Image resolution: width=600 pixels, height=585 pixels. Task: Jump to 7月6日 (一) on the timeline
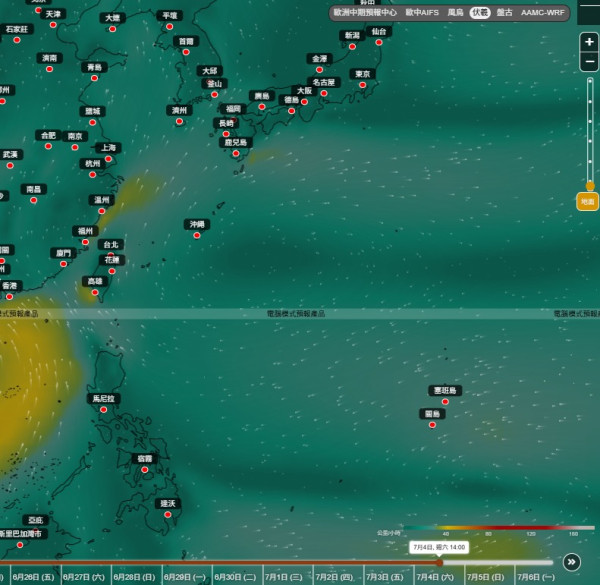536,577
